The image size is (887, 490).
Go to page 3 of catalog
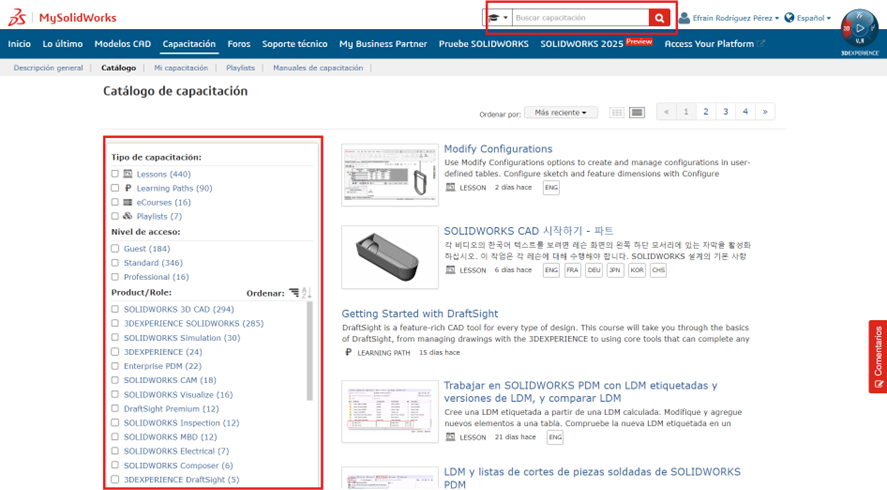(x=725, y=112)
